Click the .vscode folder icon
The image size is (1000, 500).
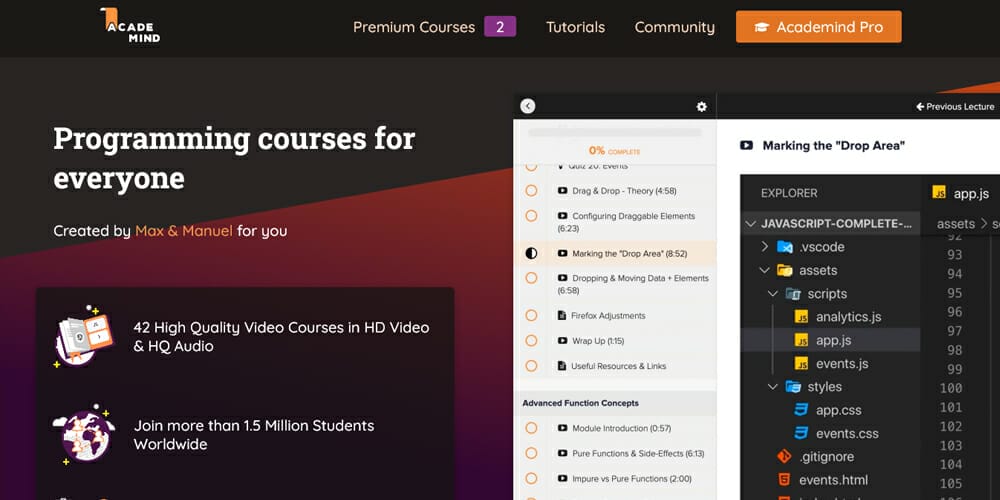784,247
